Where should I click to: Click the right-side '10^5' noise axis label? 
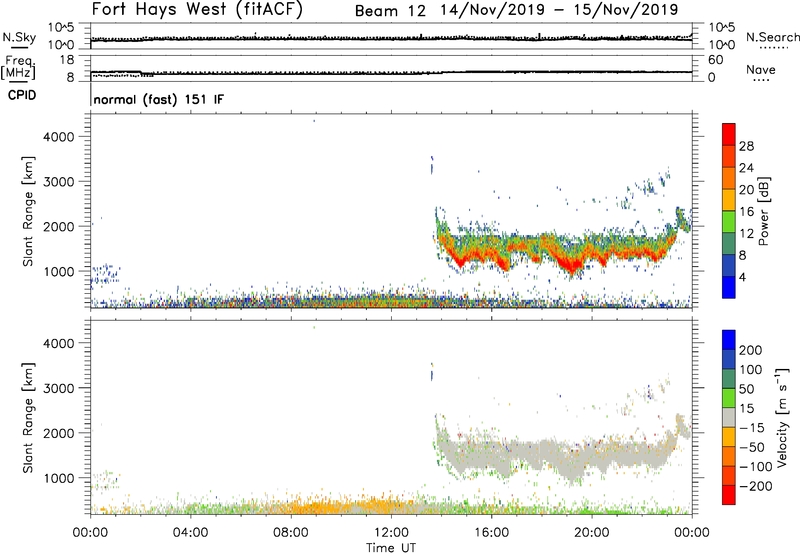click(x=722, y=28)
